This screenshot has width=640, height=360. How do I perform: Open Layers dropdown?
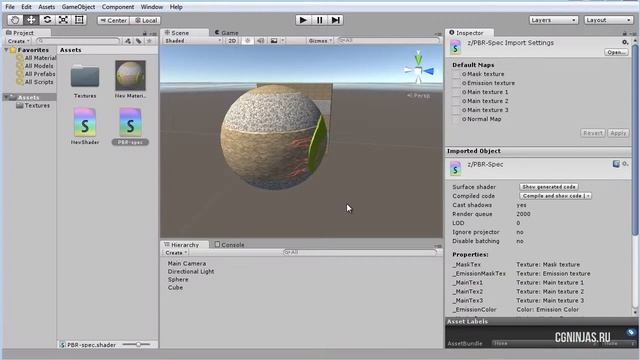(553, 20)
